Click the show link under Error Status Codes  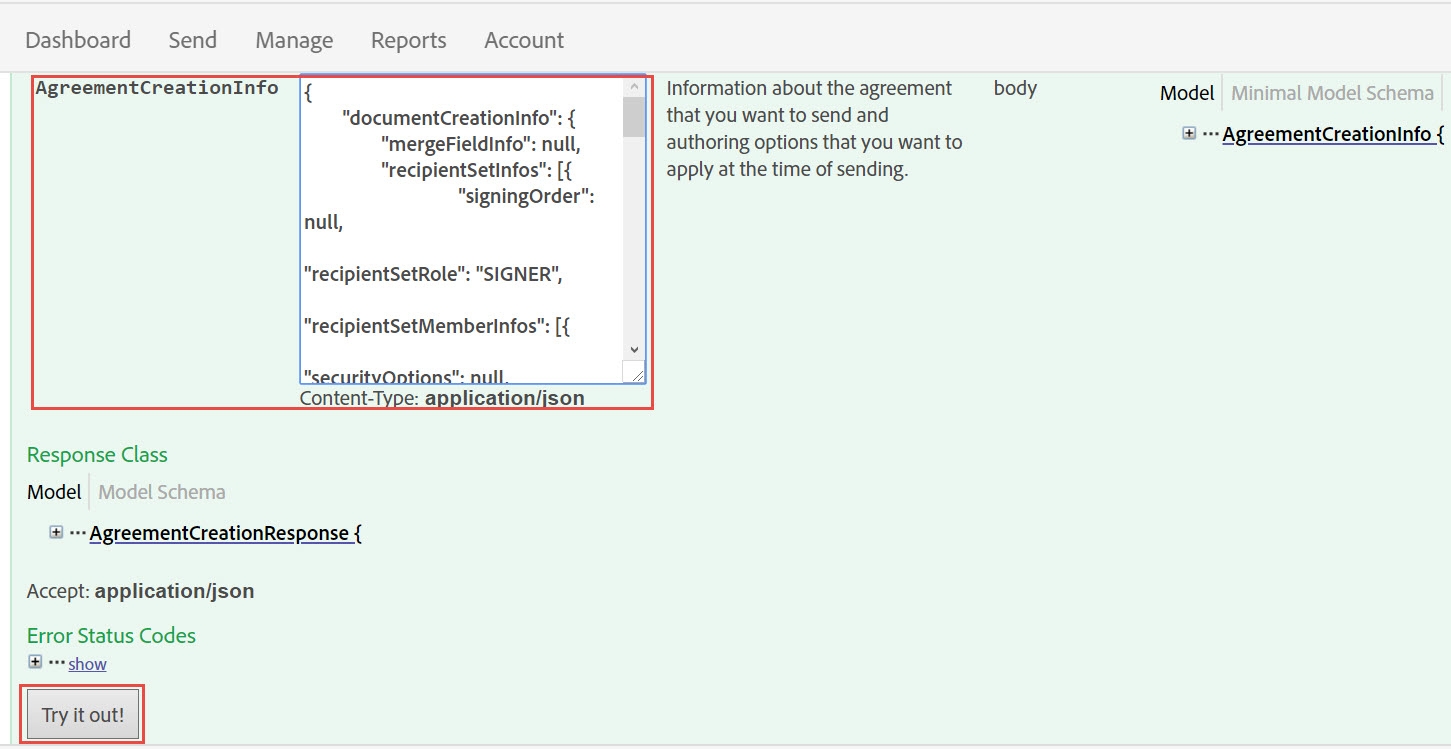click(87, 663)
